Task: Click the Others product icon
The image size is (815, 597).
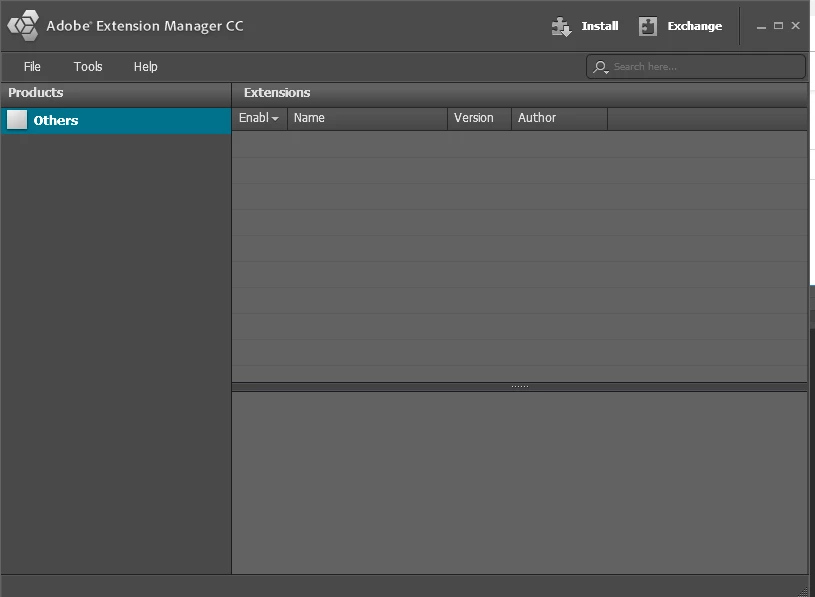Action: pyautogui.click(x=17, y=120)
